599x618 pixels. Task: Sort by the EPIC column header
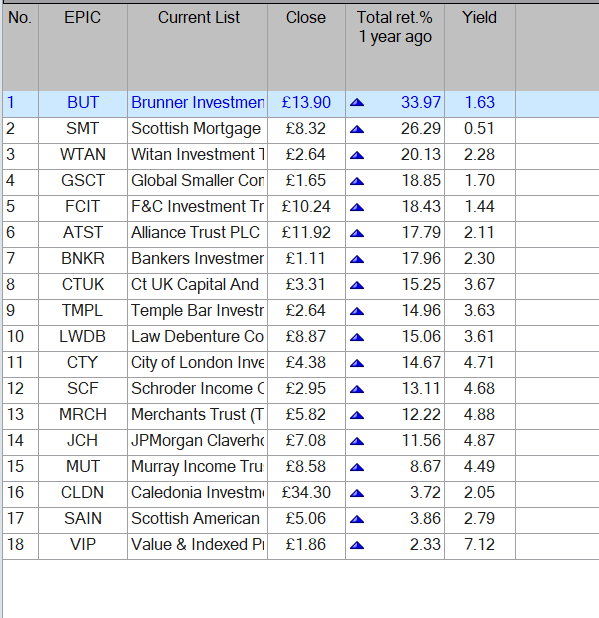click(x=83, y=47)
